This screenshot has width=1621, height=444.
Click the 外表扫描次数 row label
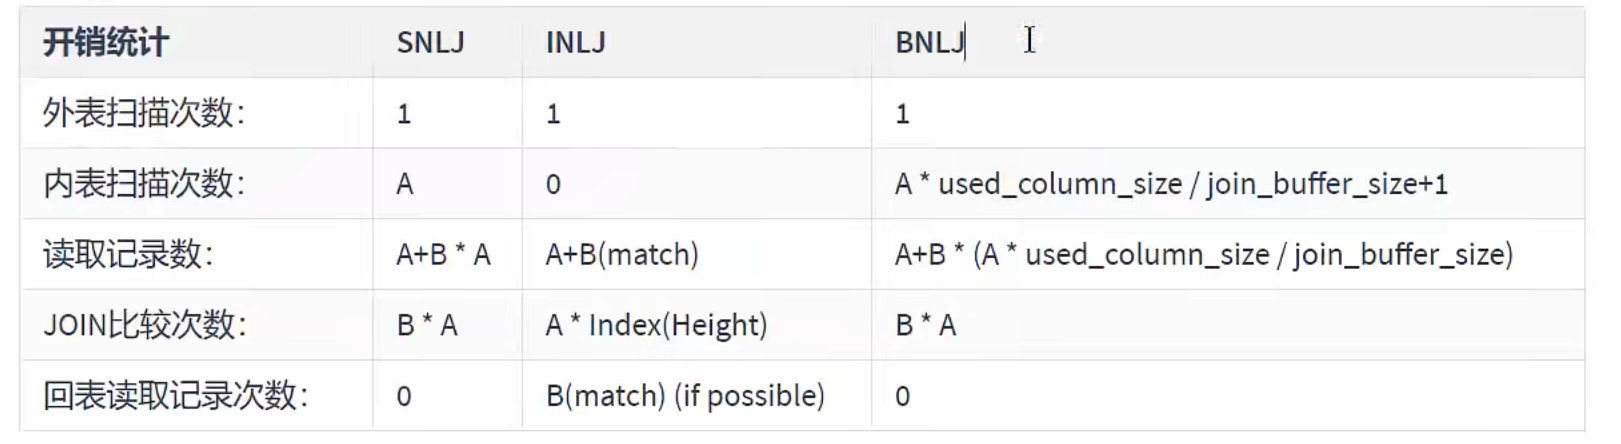(143, 114)
